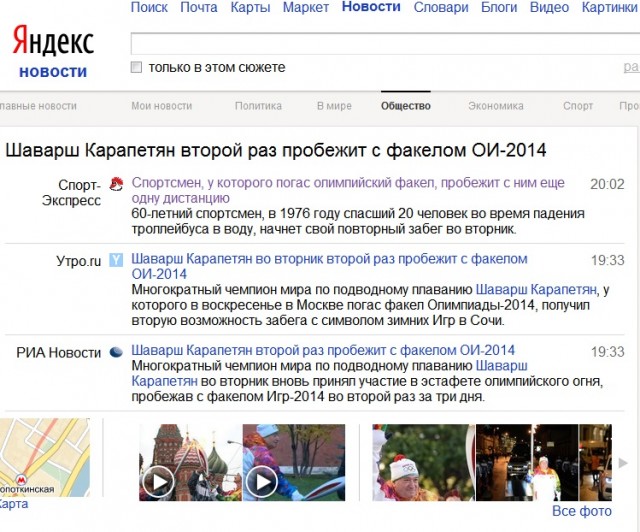
Task: Switch to the В мире tab
Action: coord(334,106)
